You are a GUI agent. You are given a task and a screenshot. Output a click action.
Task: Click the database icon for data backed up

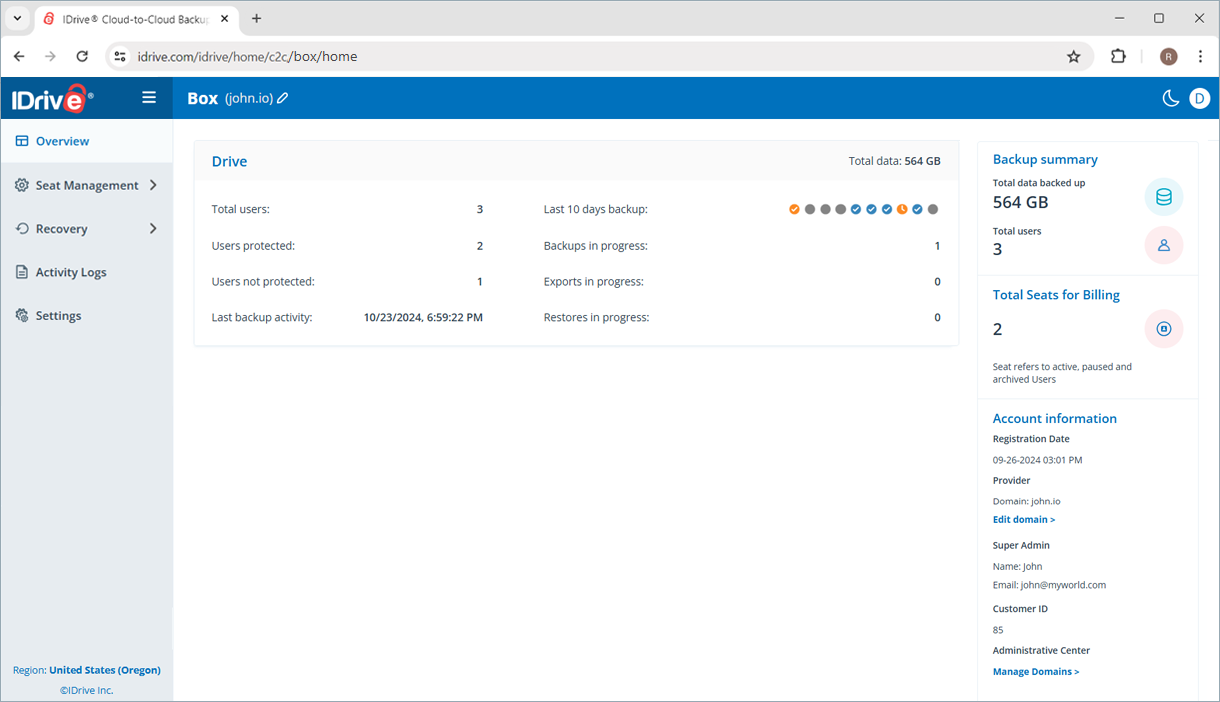[1163, 197]
